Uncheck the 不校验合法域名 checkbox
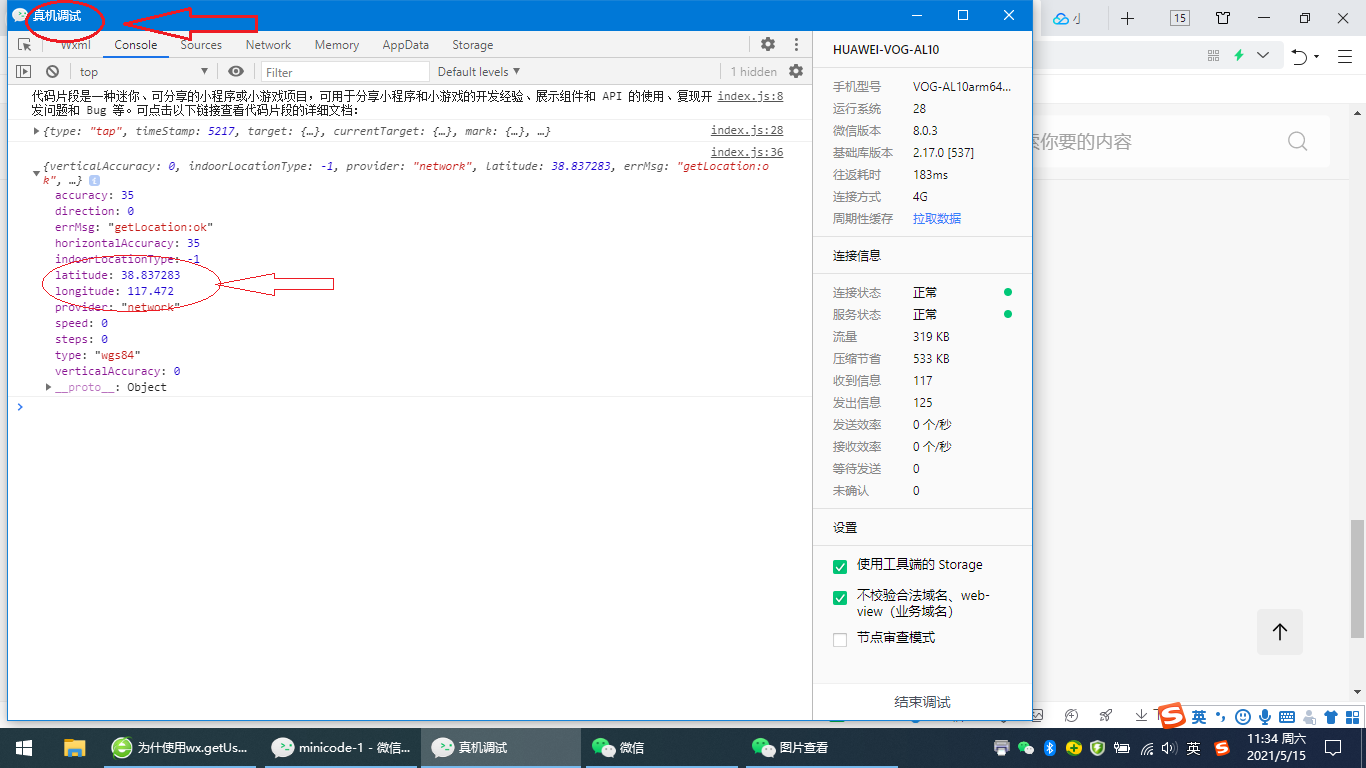This screenshot has height=768, width=1366. pyautogui.click(x=840, y=598)
